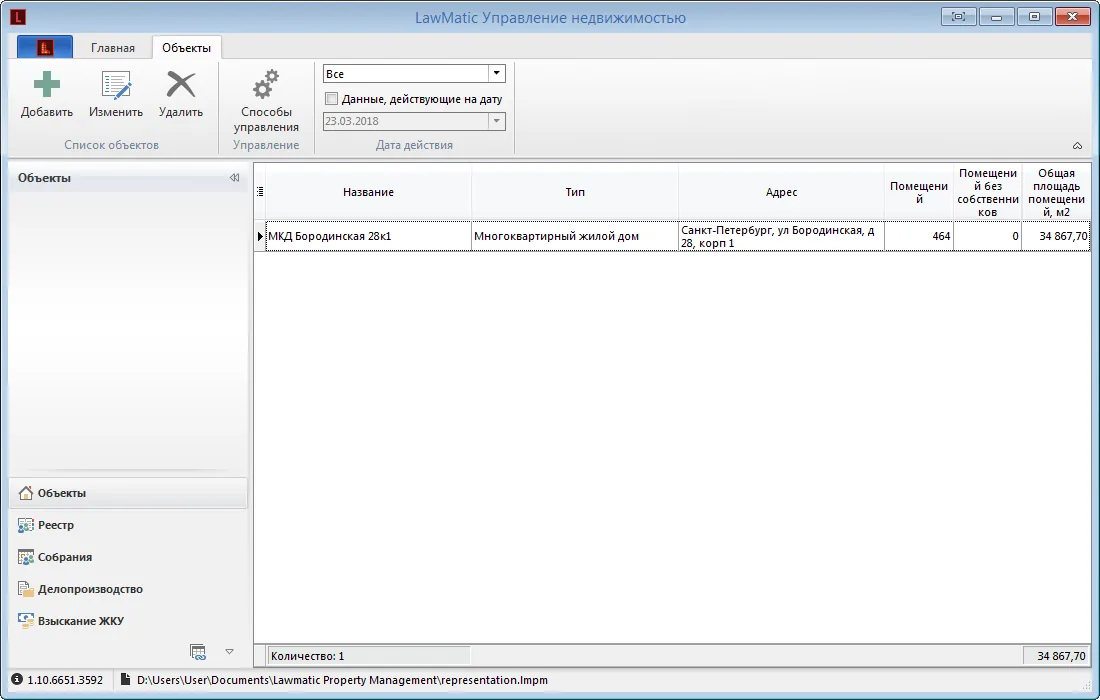1100x700 pixels.
Task: Click the Изменить edit icon
Action: tap(116, 85)
